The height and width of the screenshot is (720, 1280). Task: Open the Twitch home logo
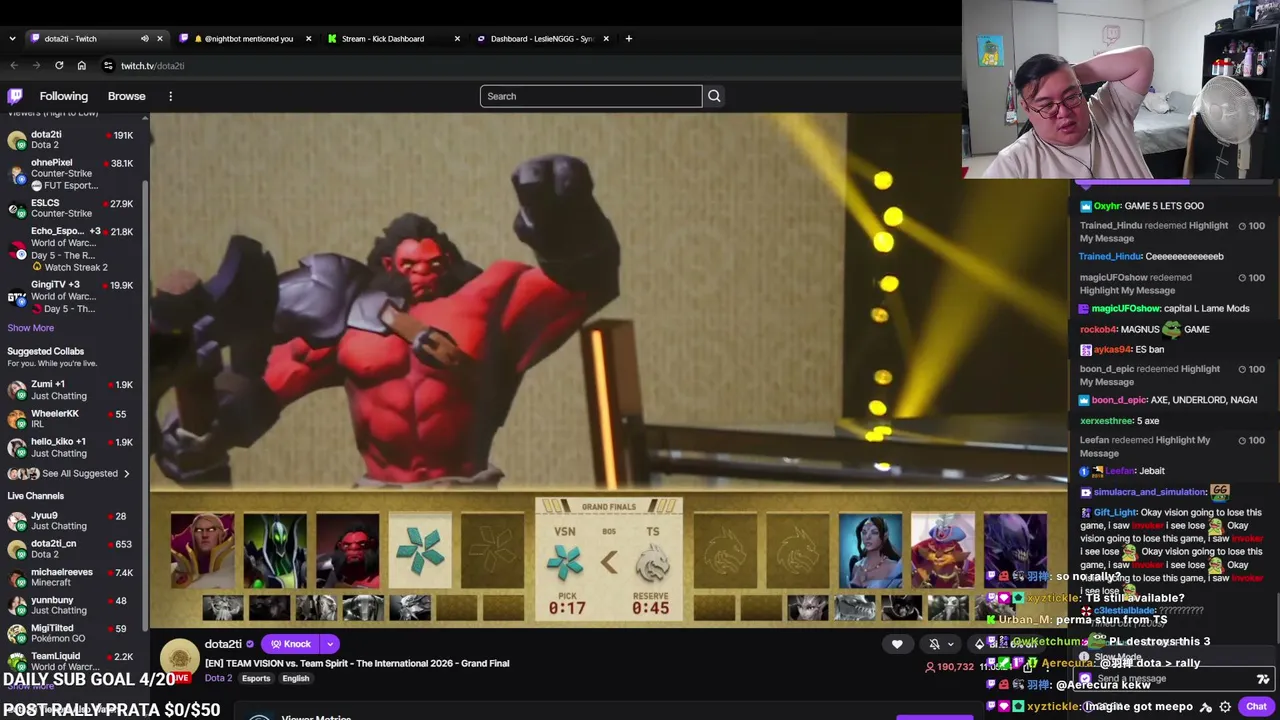click(15, 96)
